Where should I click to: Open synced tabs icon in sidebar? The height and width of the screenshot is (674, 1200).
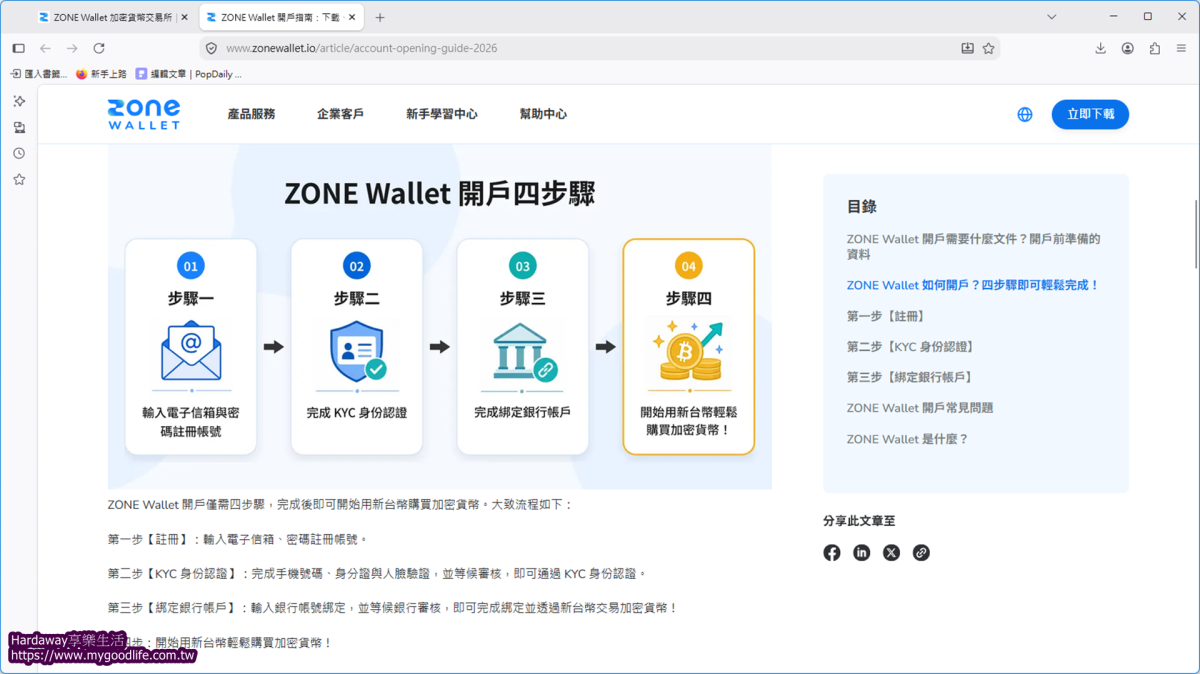19,127
